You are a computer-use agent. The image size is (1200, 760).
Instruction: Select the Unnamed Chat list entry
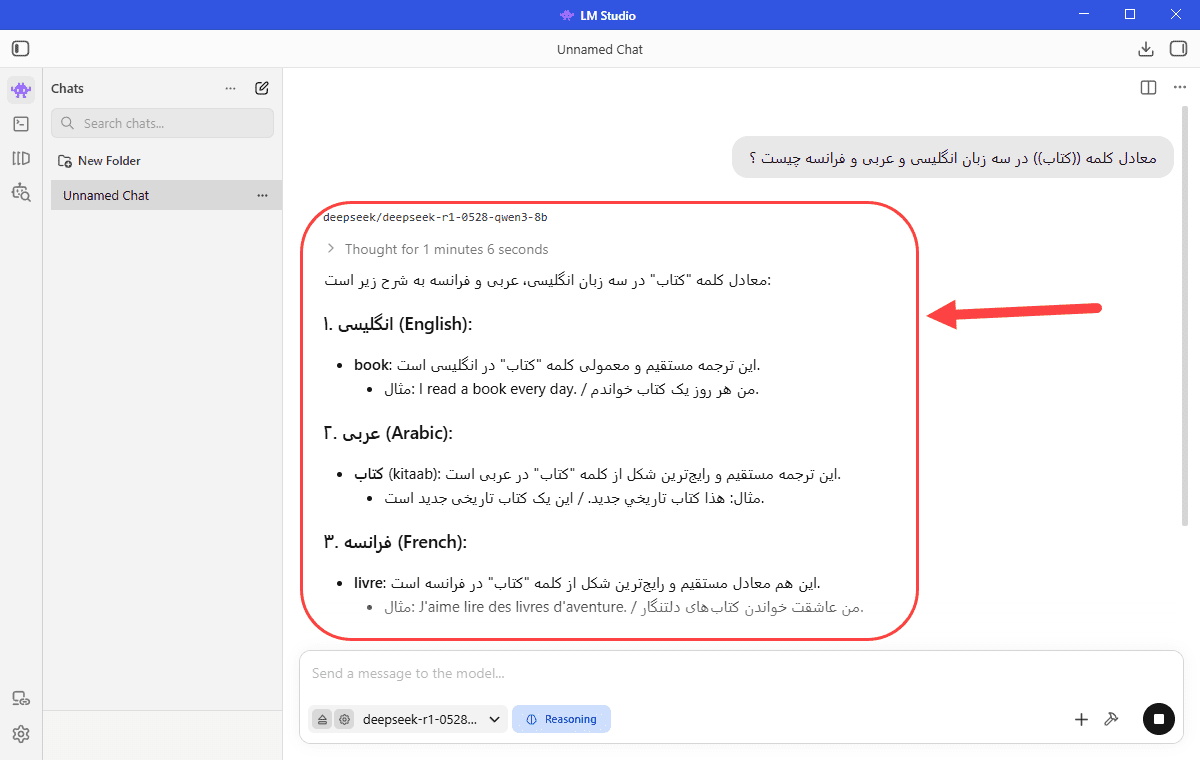tap(166, 195)
